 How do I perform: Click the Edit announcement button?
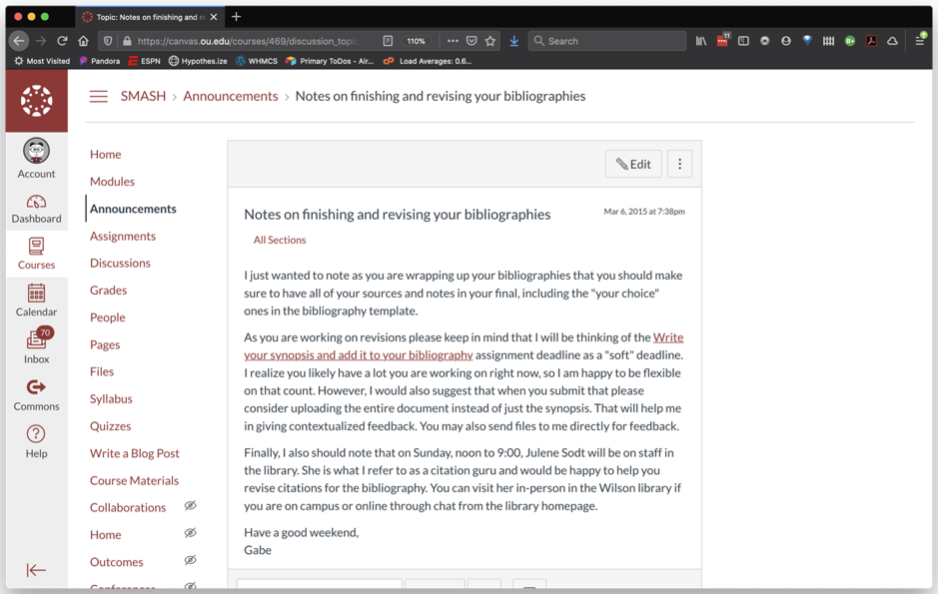[x=633, y=164]
